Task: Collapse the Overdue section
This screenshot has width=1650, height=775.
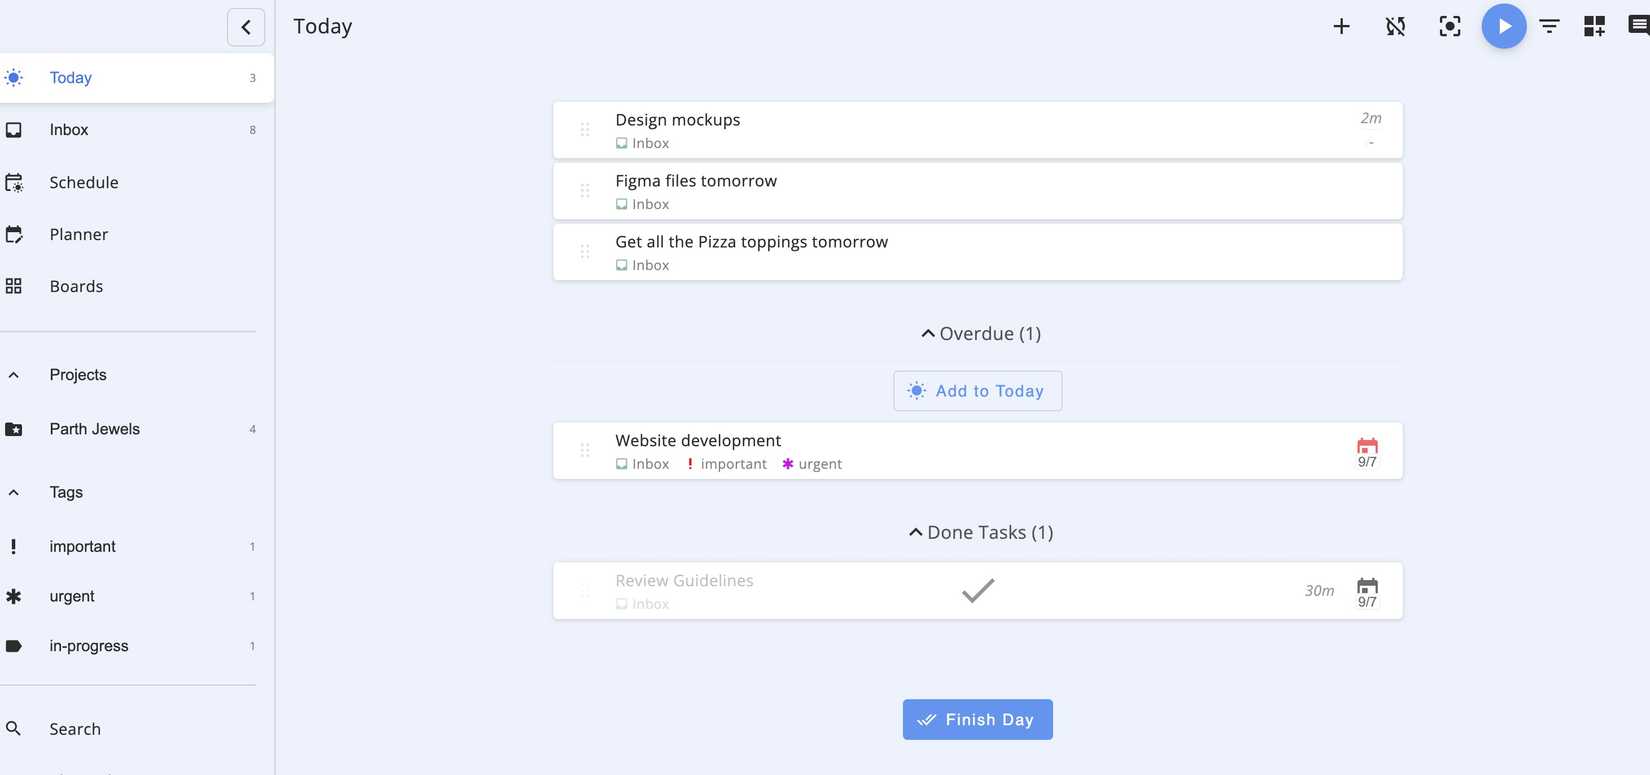Action: tap(980, 334)
